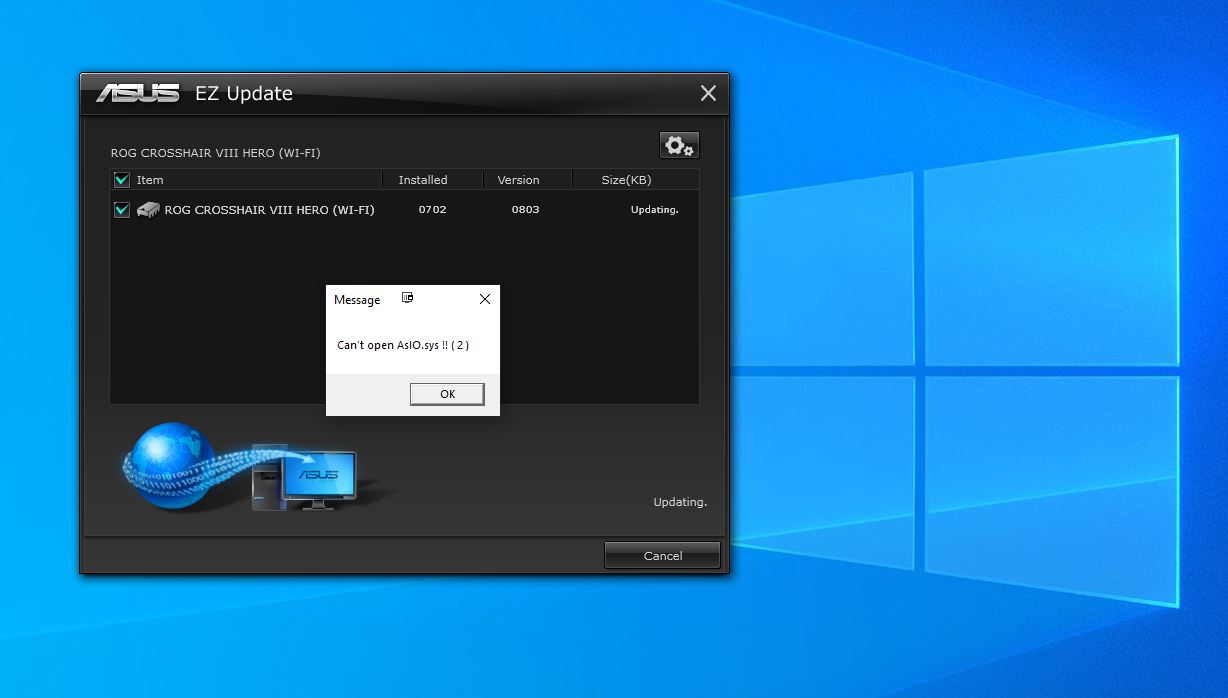This screenshot has height=698, width=1228.
Task: Click the Item column header label
Action: click(x=150, y=180)
